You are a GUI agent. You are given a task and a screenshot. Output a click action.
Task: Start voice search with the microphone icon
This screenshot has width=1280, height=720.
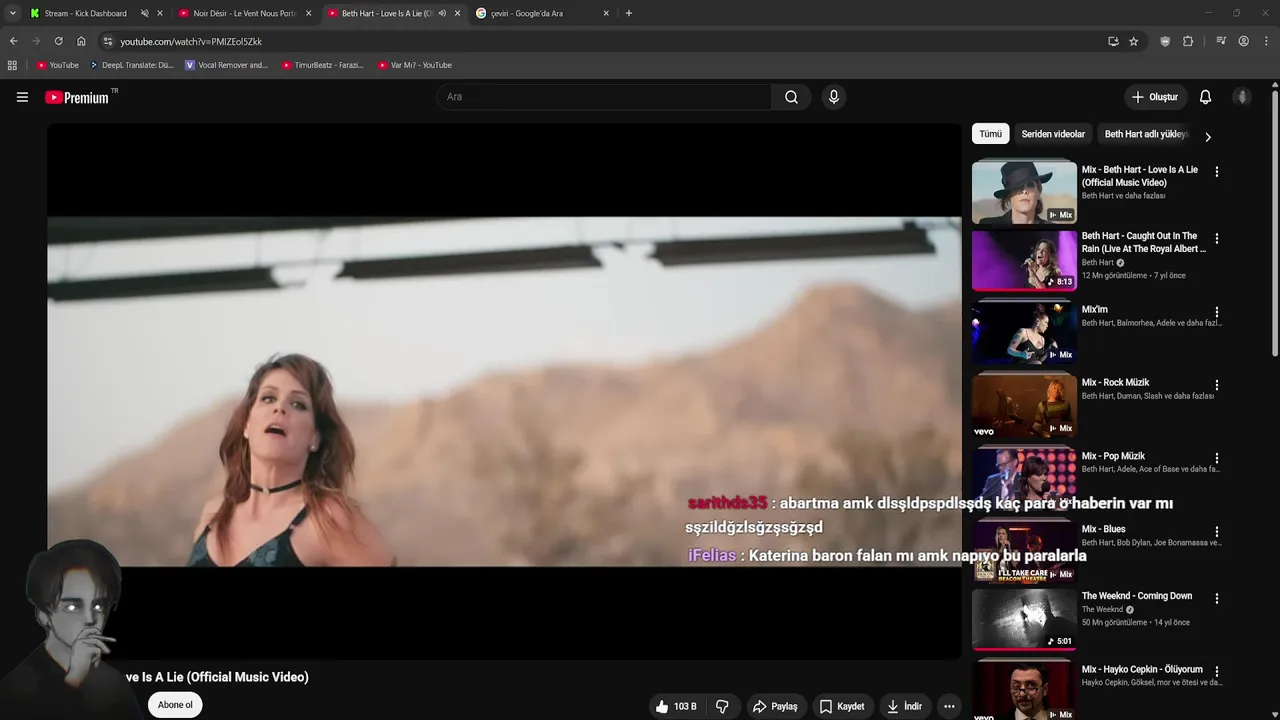point(833,97)
